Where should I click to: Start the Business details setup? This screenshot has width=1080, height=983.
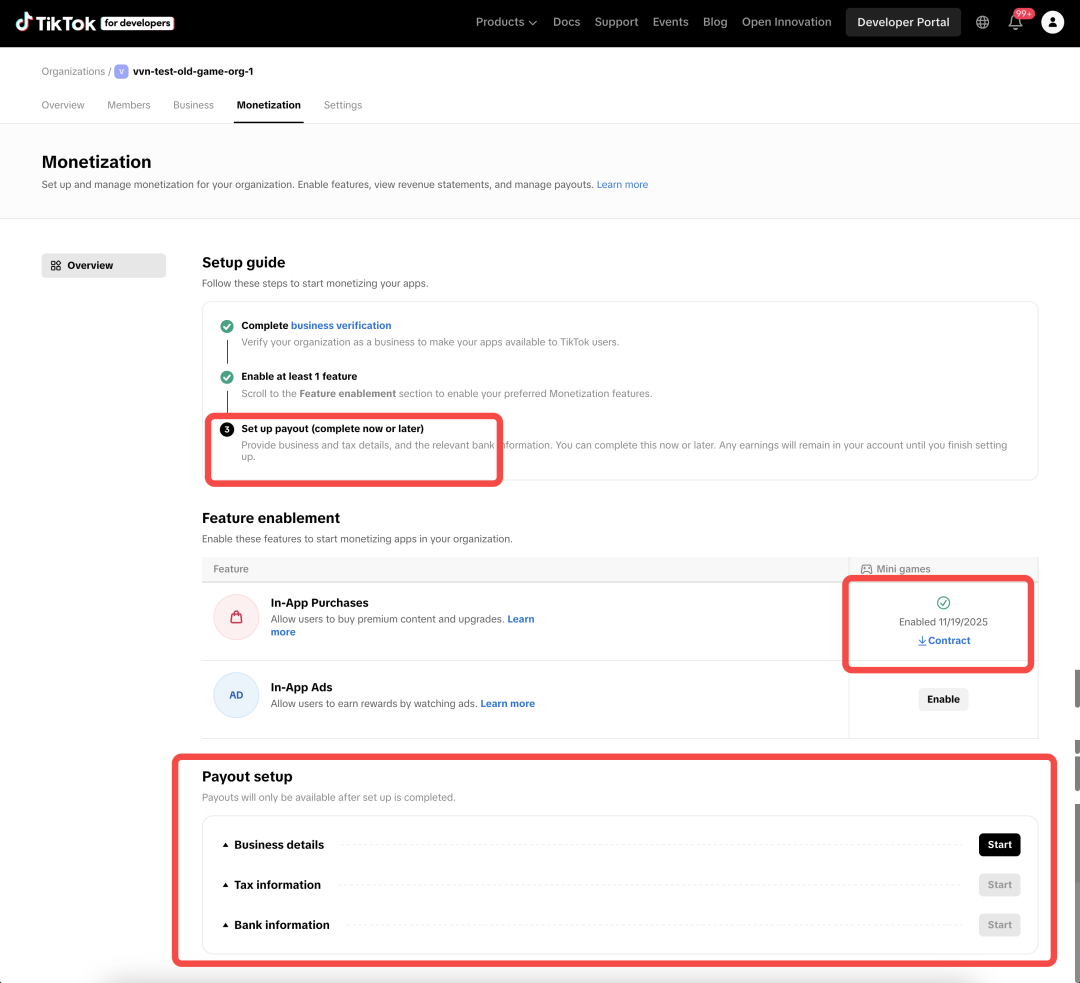click(999, 845)
